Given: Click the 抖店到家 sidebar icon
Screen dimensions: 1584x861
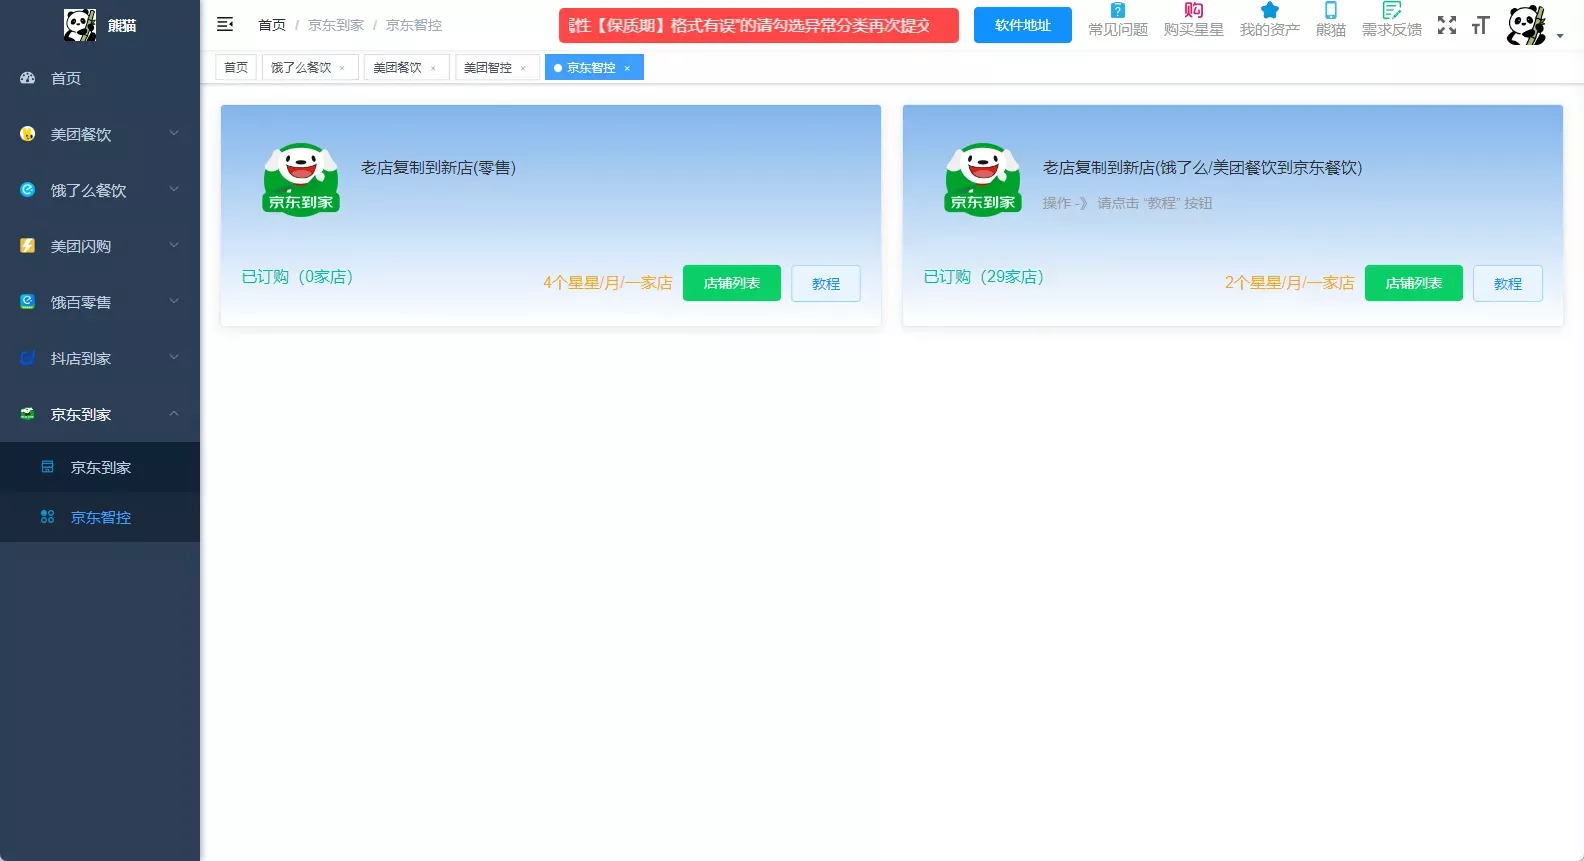Looking at the screenshot, I should click(28, 358).
